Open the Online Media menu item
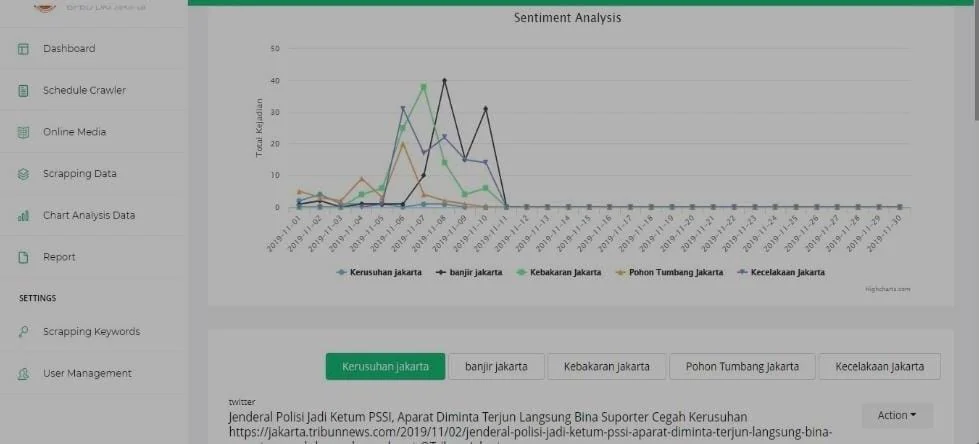Viewport: 979px width, 444px height. tap(74, 132)
